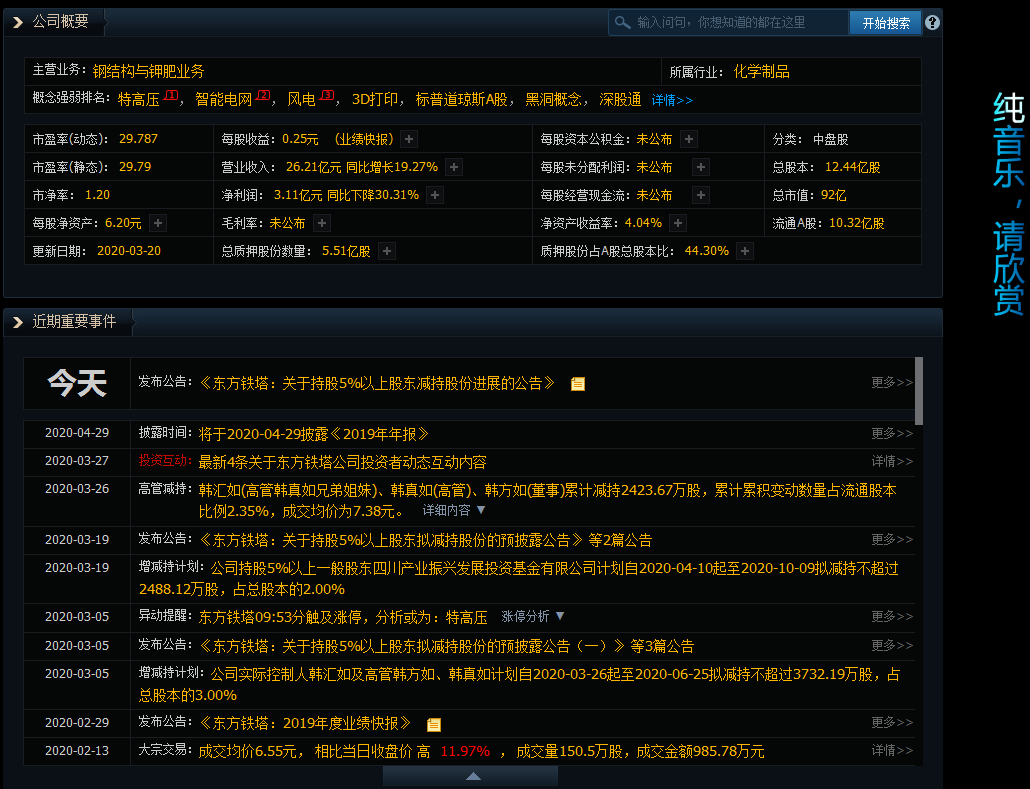Expand the plus next to 净利润
1030x789 pixels.
tap(435, 195)
